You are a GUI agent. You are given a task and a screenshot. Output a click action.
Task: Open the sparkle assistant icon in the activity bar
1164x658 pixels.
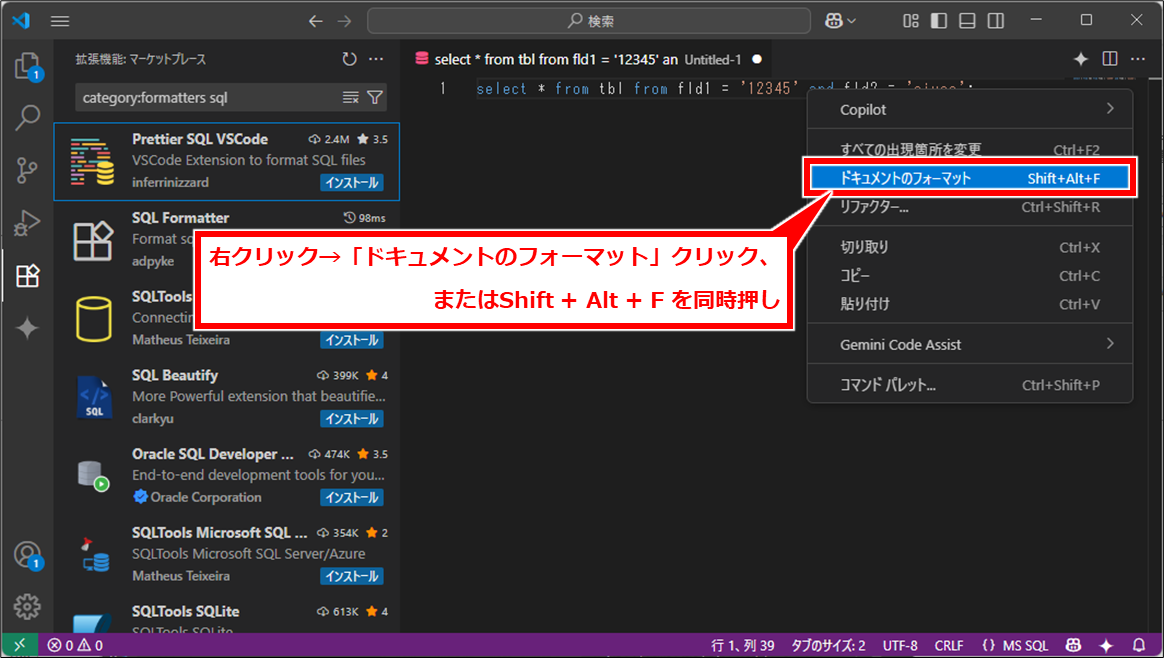coord(27,328)
